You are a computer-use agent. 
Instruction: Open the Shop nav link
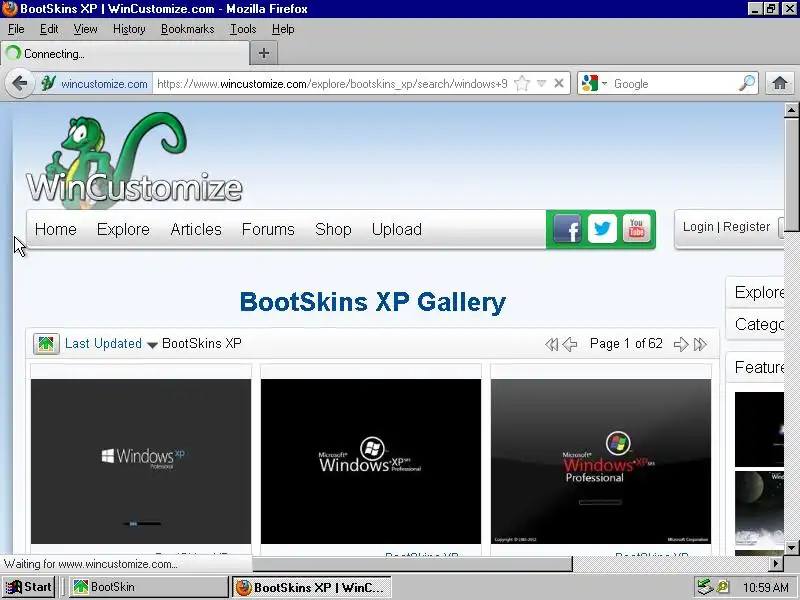coord(333,230)
